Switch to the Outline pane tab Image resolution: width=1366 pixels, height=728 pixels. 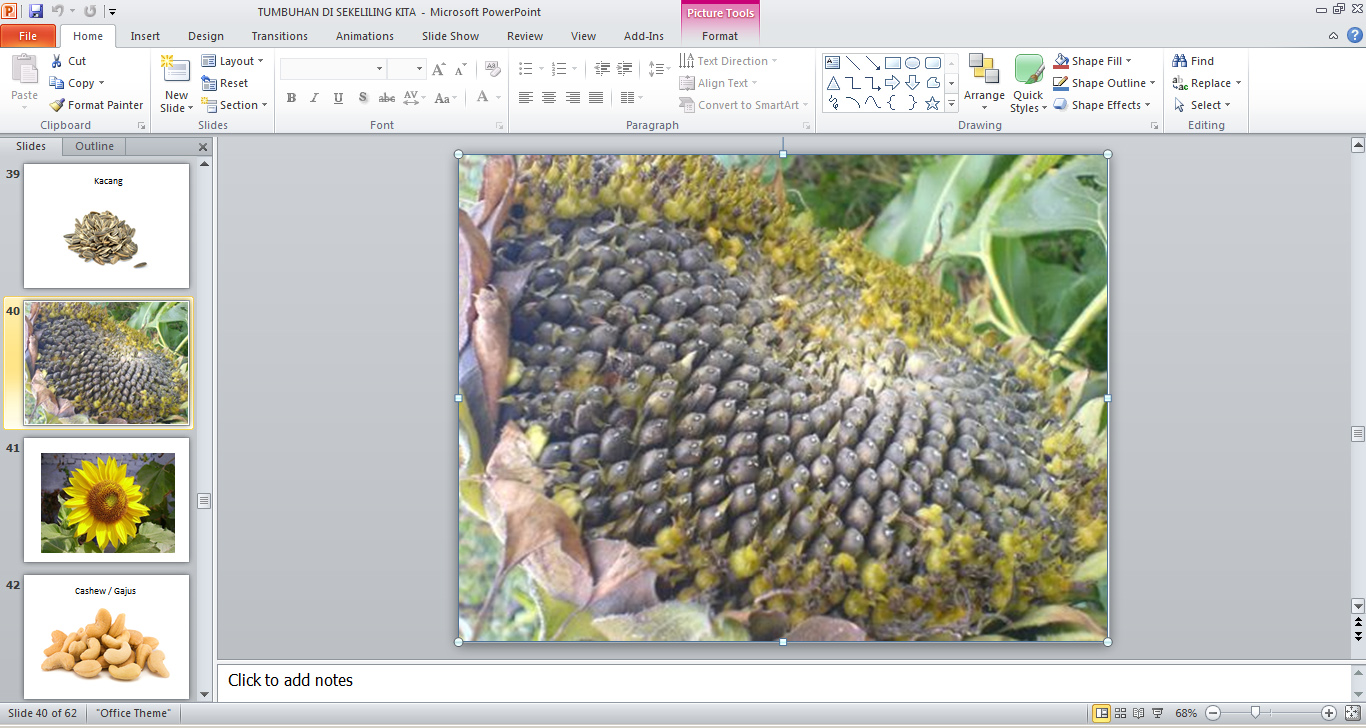click(x=95, y=146)
